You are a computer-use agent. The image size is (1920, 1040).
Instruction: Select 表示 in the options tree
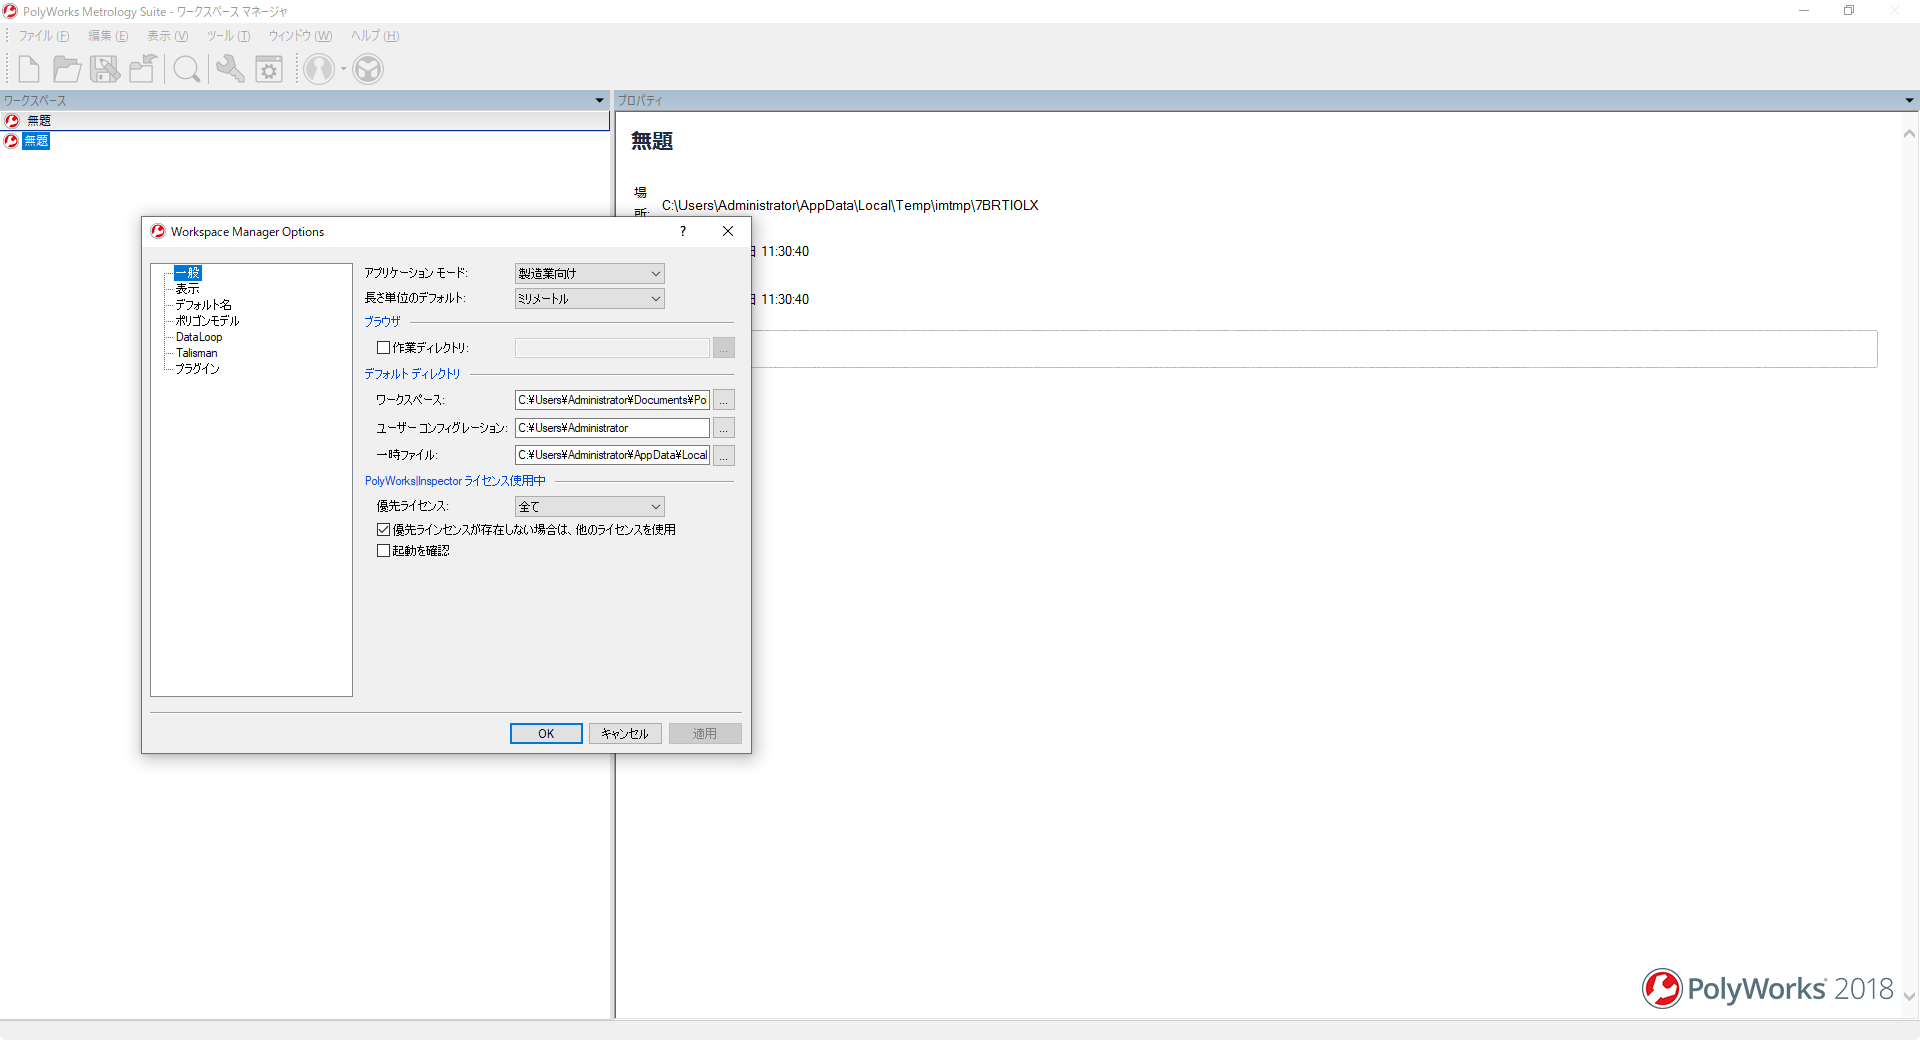(188, 289)
